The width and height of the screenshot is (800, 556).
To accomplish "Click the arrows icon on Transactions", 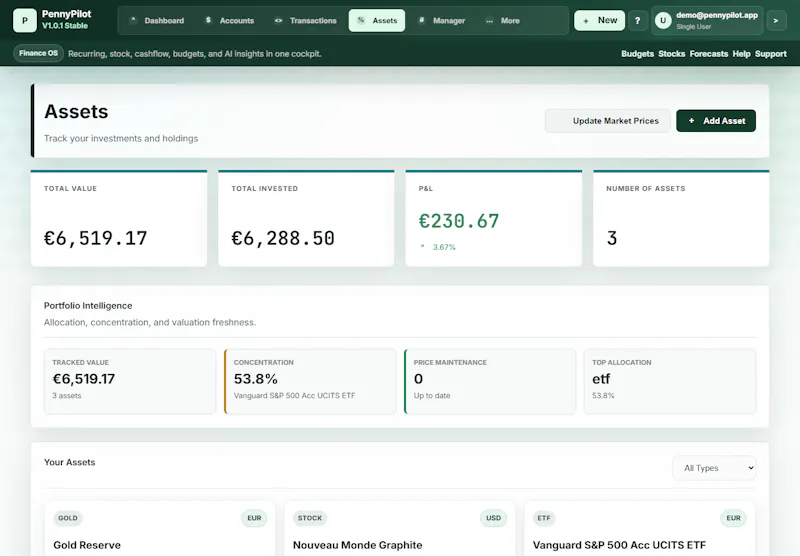I will pyautogui.click(x=278, y=20).
